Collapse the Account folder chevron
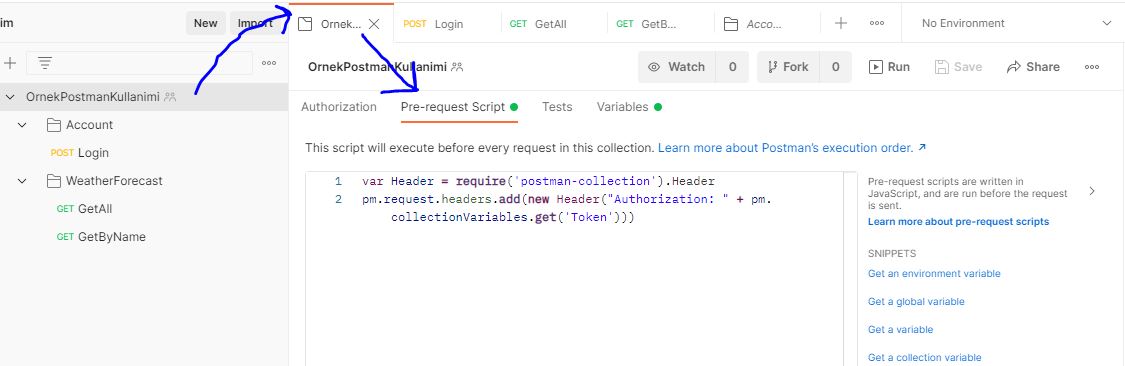 coord(22,125)
